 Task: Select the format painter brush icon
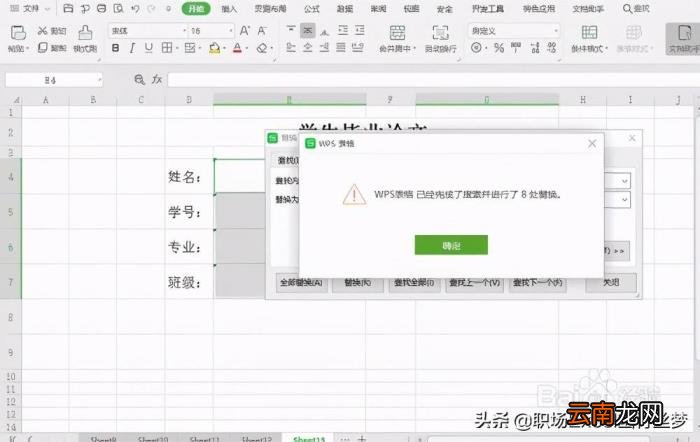pos(85,33)
